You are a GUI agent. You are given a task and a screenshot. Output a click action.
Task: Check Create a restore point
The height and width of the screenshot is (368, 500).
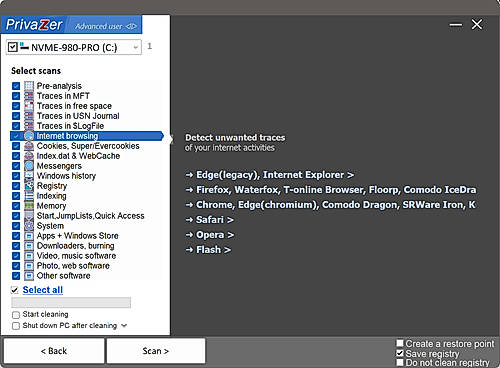(400, 343)
